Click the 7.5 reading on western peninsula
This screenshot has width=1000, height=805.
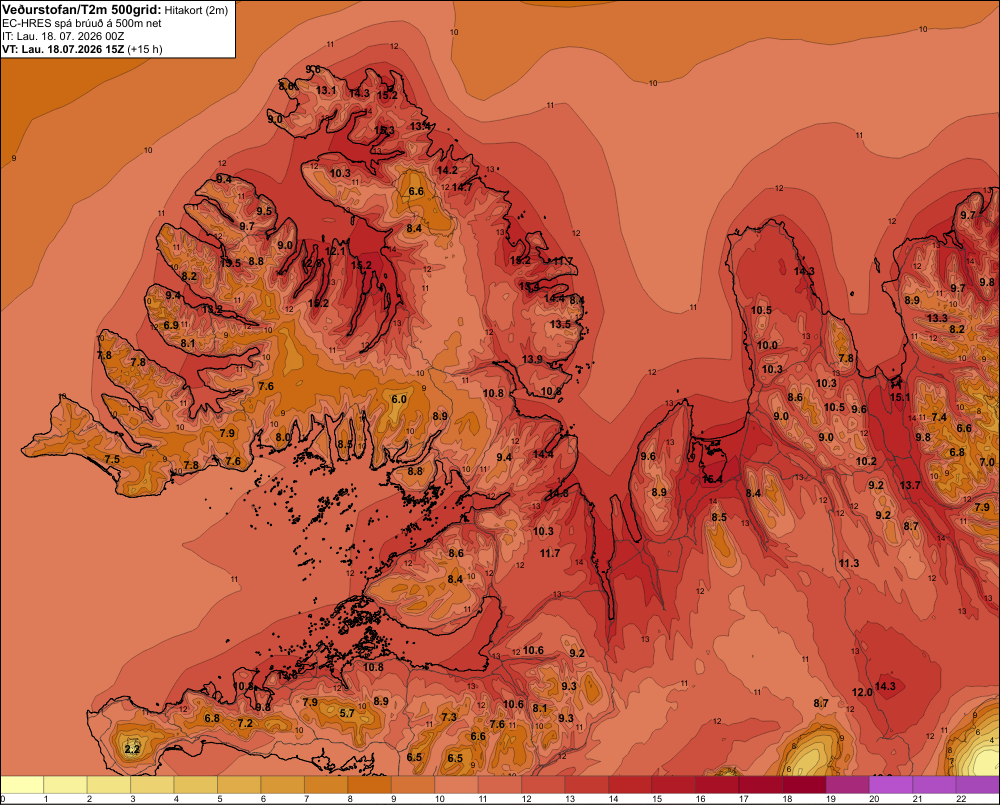pyautogui.click(x=112, y=459)
